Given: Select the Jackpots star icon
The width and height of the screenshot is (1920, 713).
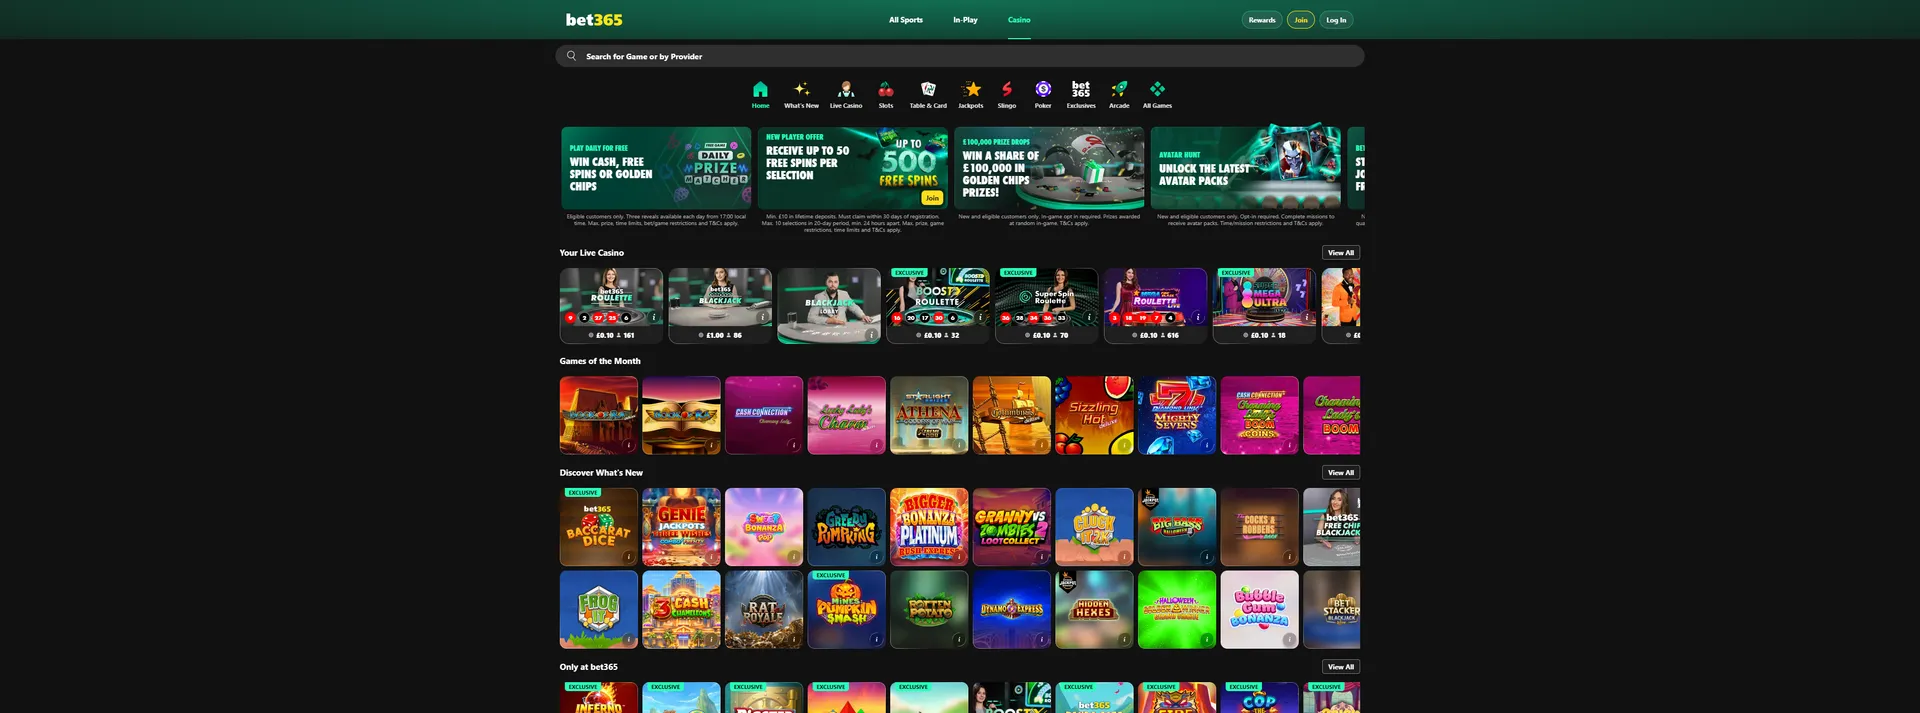Looking at the screenshot, I should tap(971, 89).
